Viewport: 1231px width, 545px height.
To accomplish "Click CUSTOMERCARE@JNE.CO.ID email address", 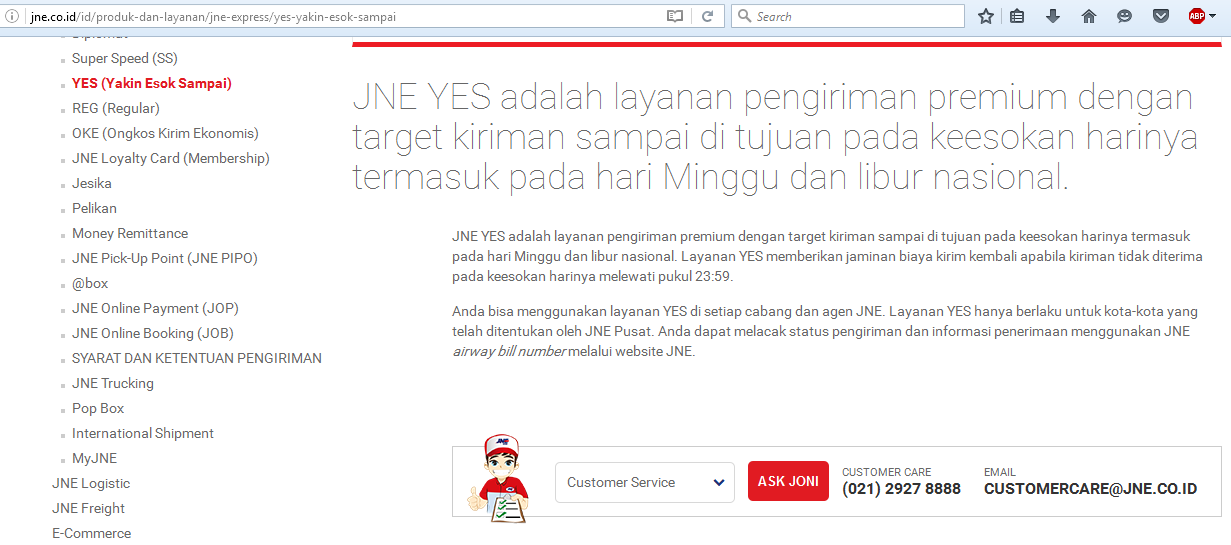I will 1090,489.
